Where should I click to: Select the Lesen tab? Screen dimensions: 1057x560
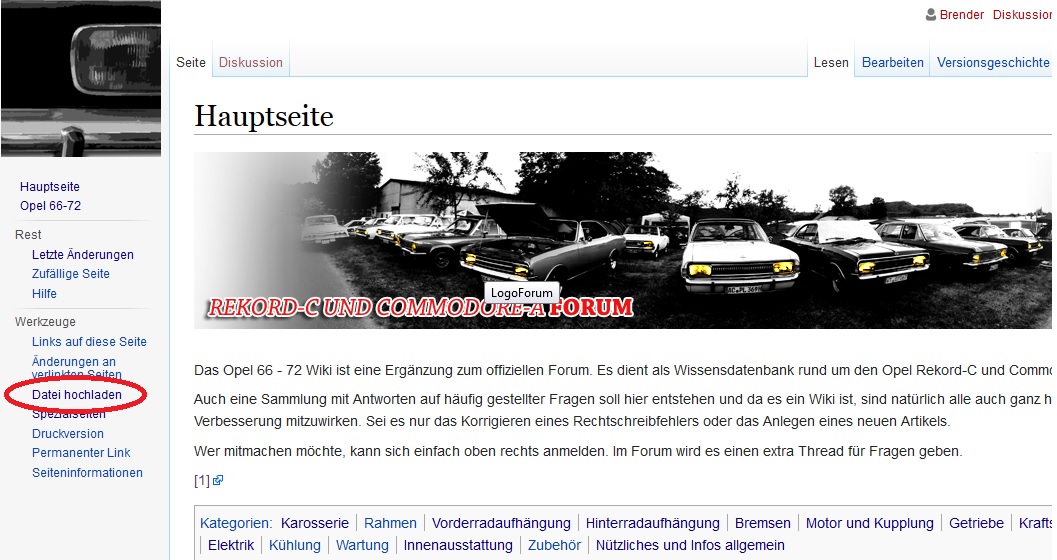click(831, 63)
